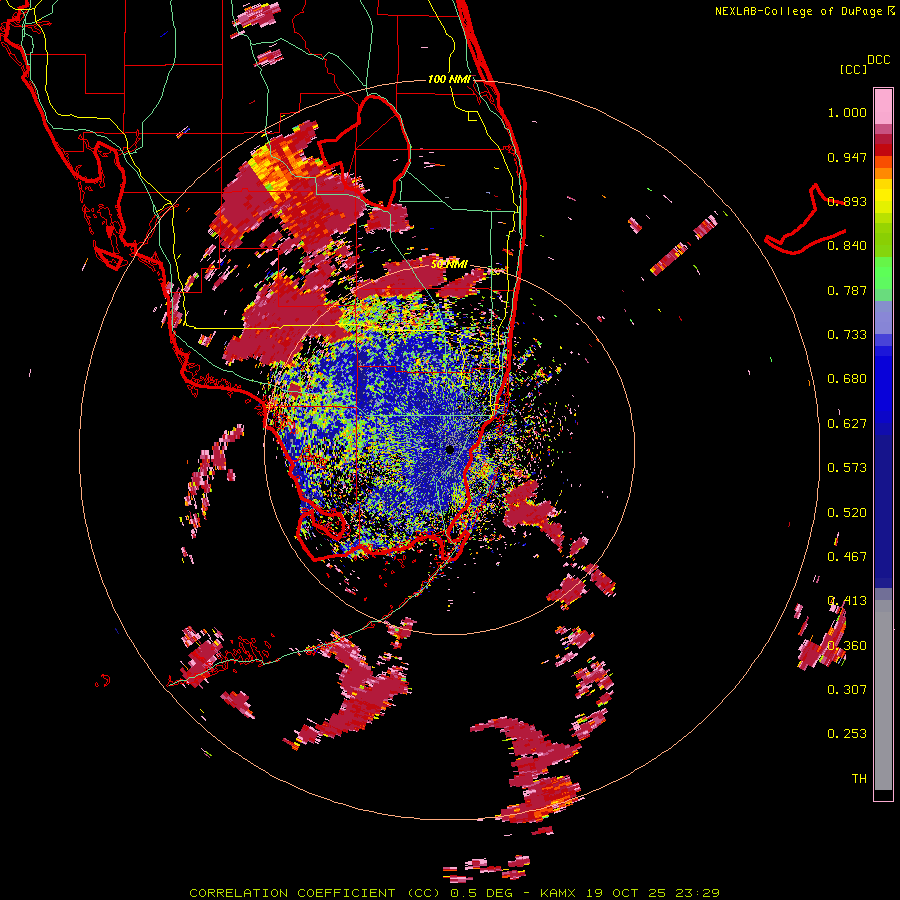Select the 1.000 value on the scale
The width and height of the screenshot is (900, 900).
click(847, 112)
